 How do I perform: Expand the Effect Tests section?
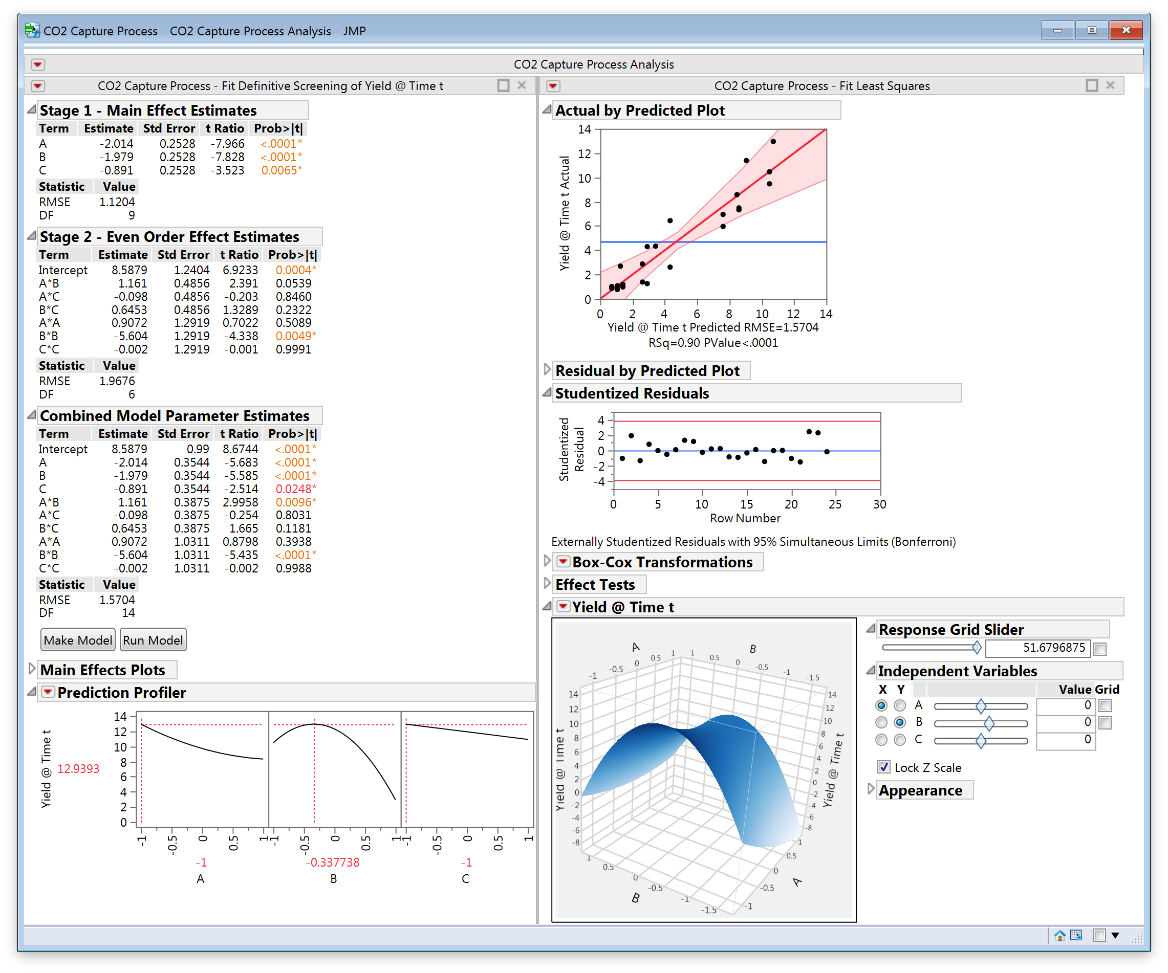[548, 583]
